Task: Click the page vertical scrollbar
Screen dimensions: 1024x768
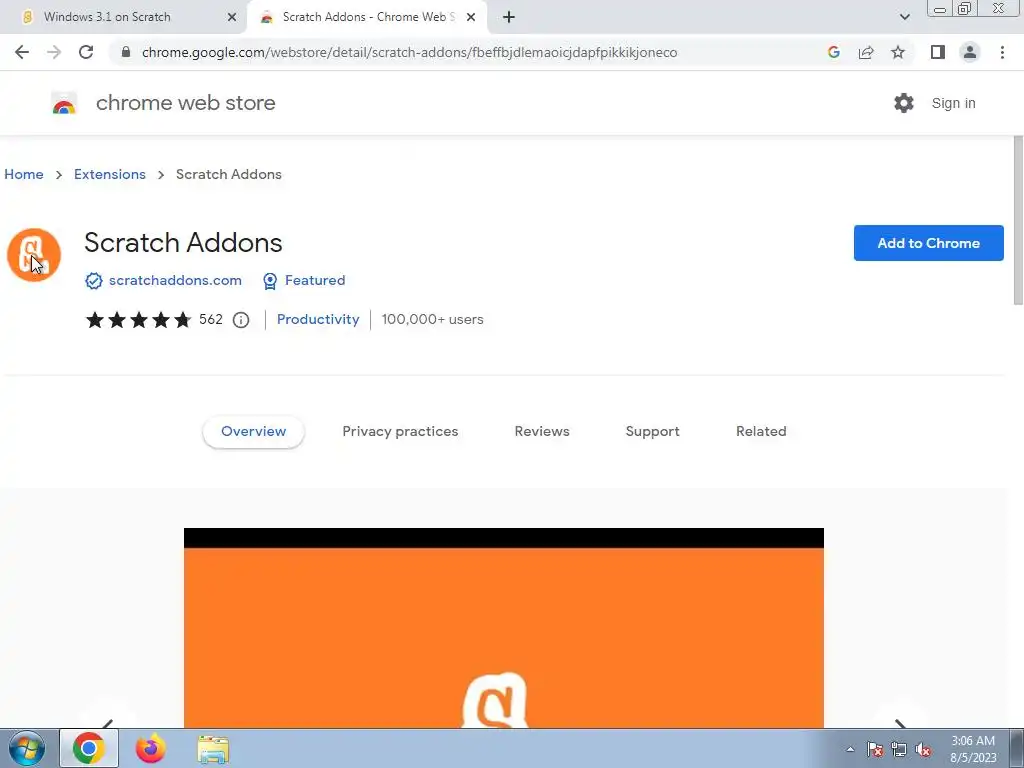Action: point(1018,220)
